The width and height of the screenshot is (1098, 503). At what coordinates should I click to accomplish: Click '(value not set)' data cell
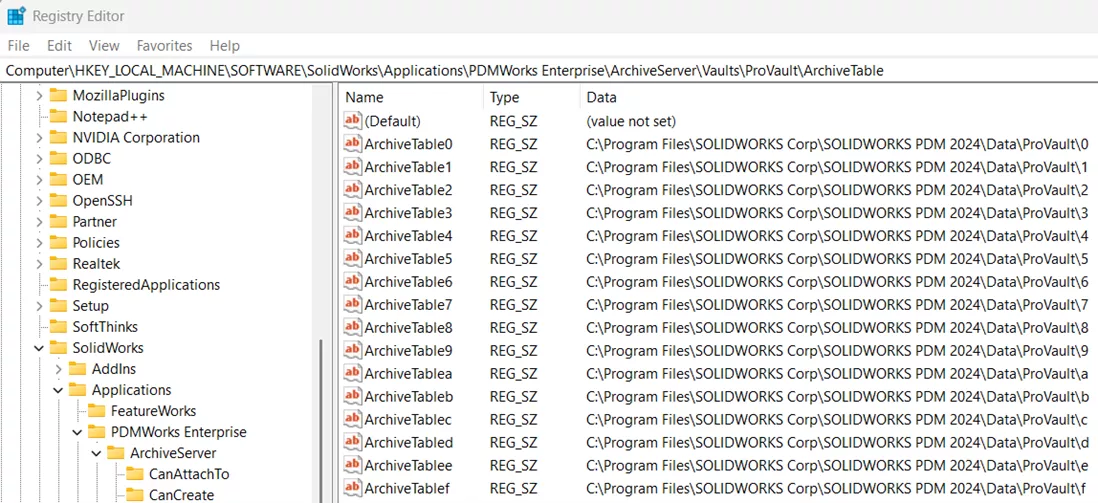(x=631, y=121)
